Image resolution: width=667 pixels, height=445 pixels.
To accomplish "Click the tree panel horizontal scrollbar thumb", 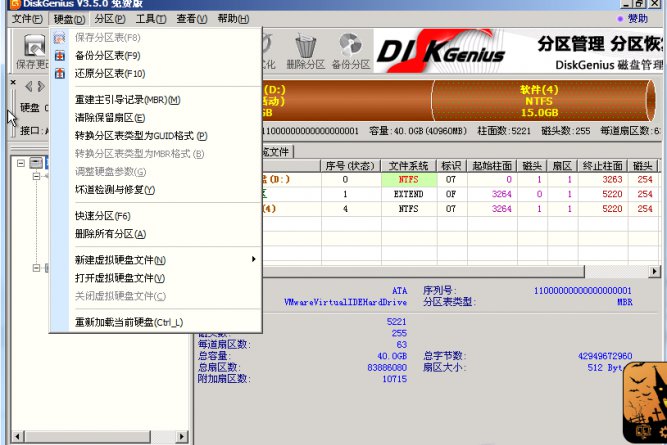I will click(88, 436).
